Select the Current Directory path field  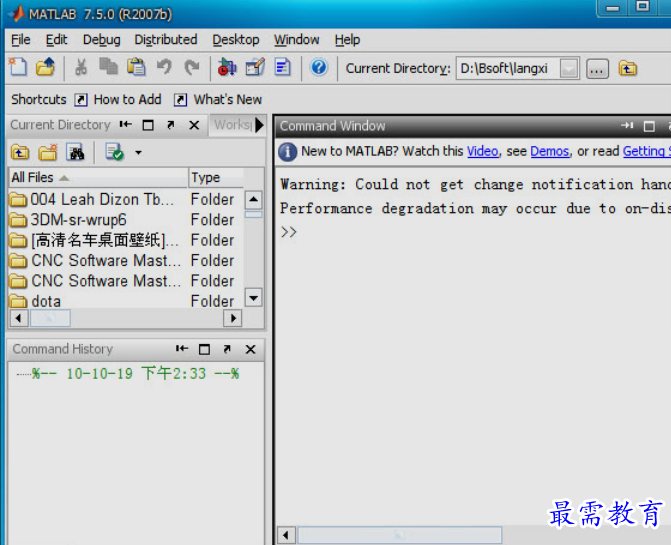pyautogui.click(x=508, y=68)
